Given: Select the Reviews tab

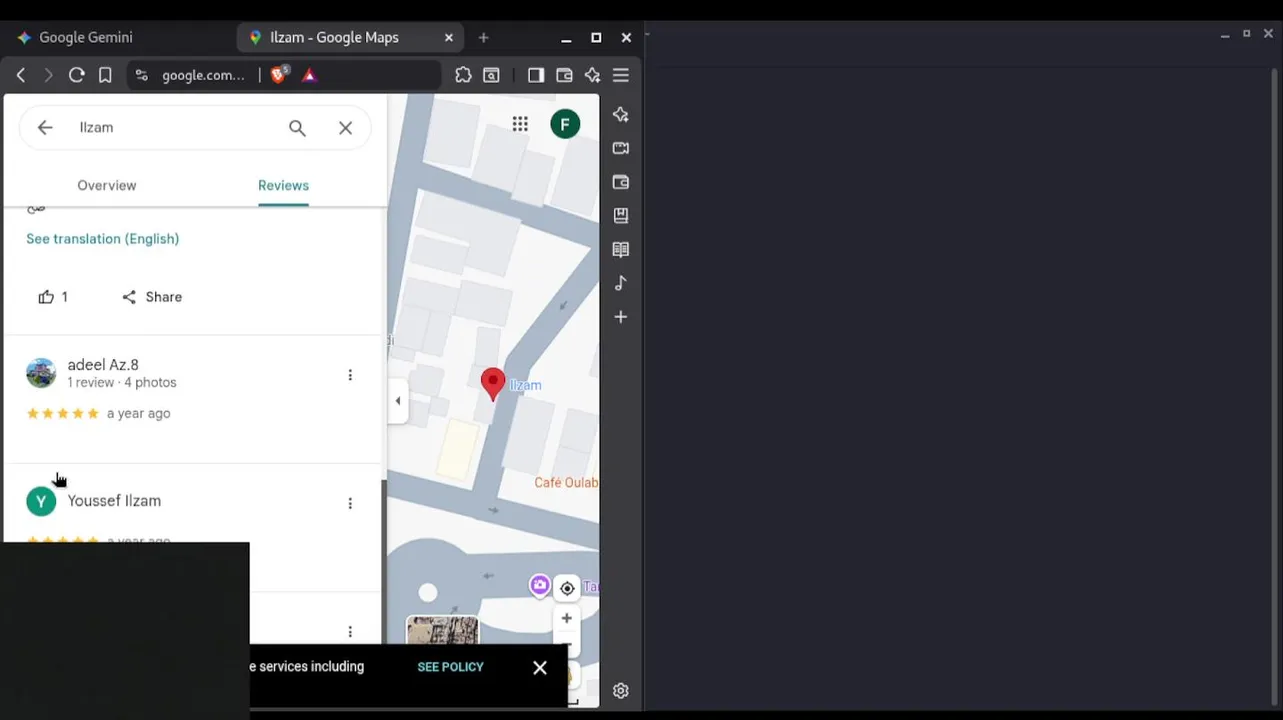Looking at the screenshot, I should (283, 185).
